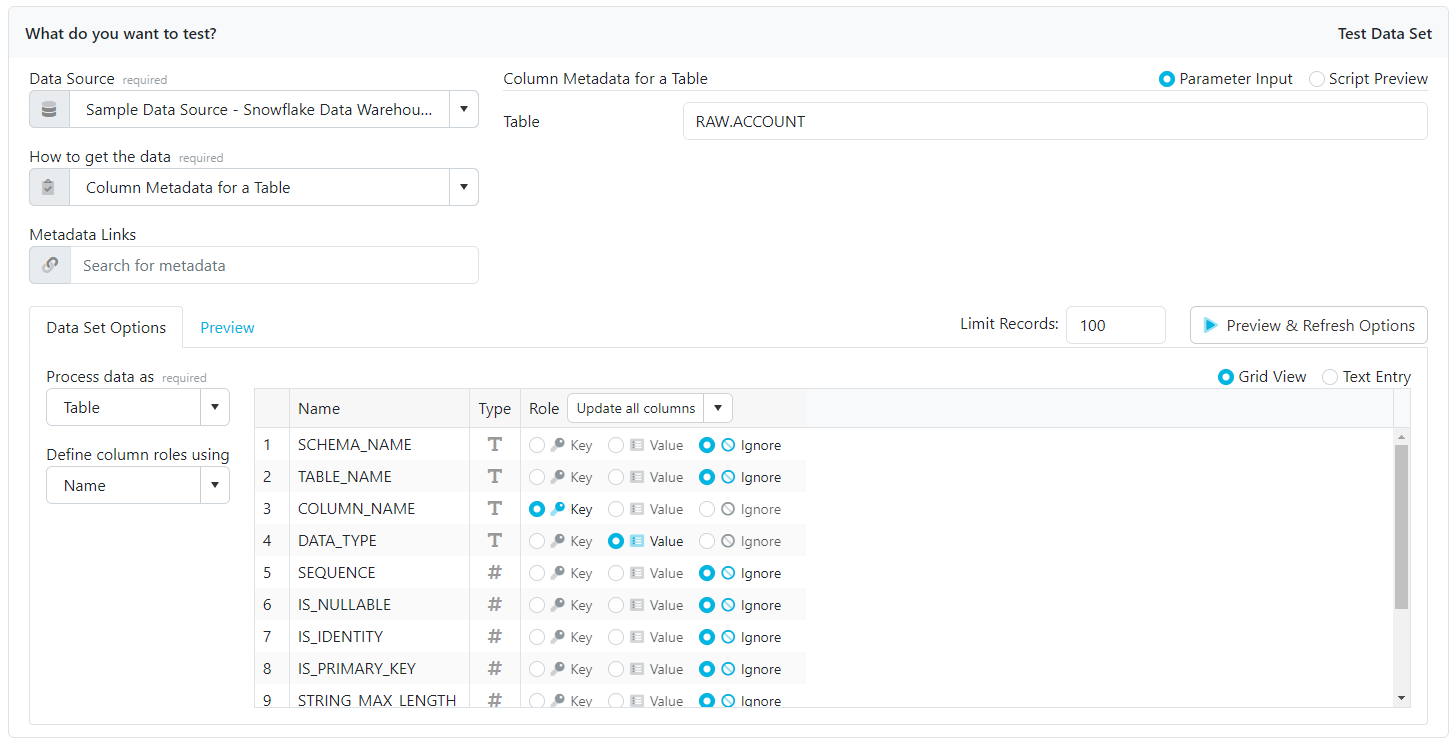
Task: Set IS_IDENTITY role to Key
Action: (537, 637)
